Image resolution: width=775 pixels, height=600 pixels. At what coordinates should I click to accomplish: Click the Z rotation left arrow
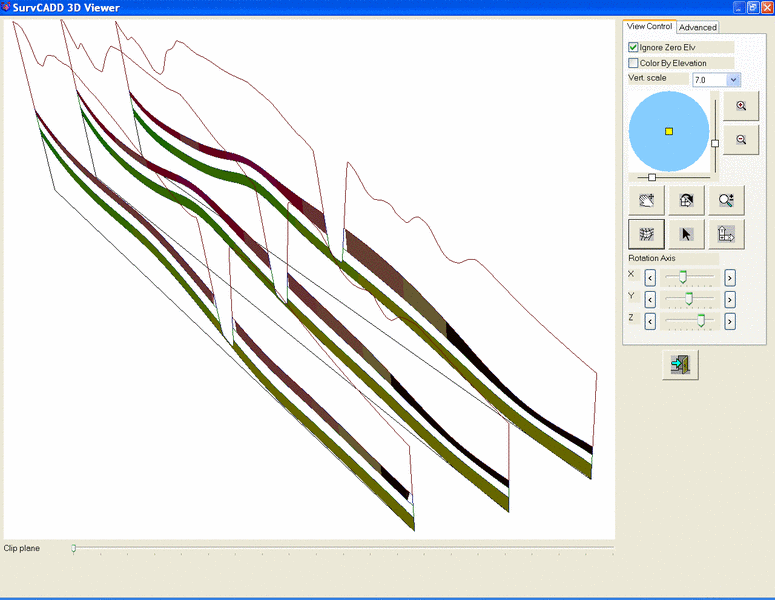(650, 321)
